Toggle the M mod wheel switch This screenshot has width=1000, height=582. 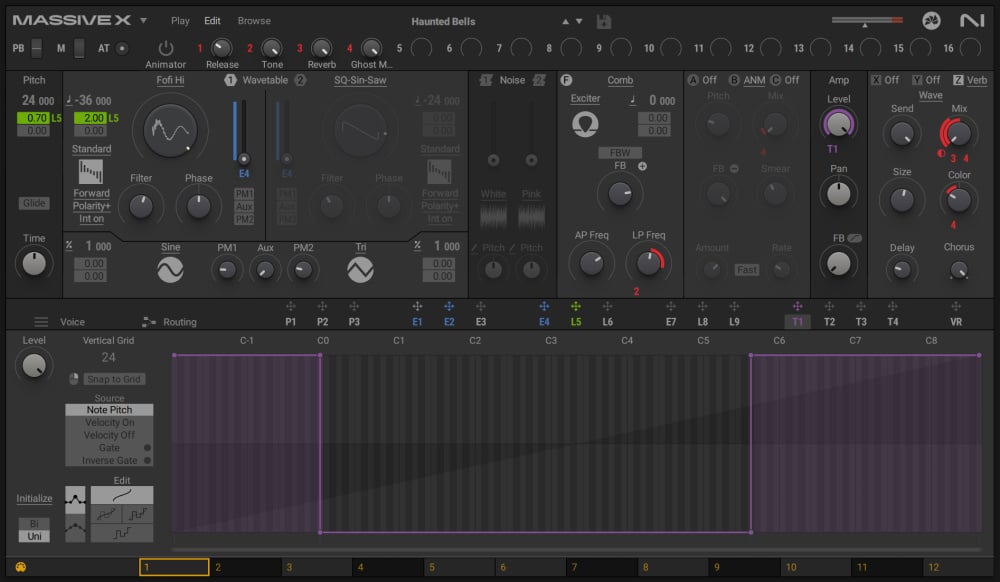[x=79, y=48]
